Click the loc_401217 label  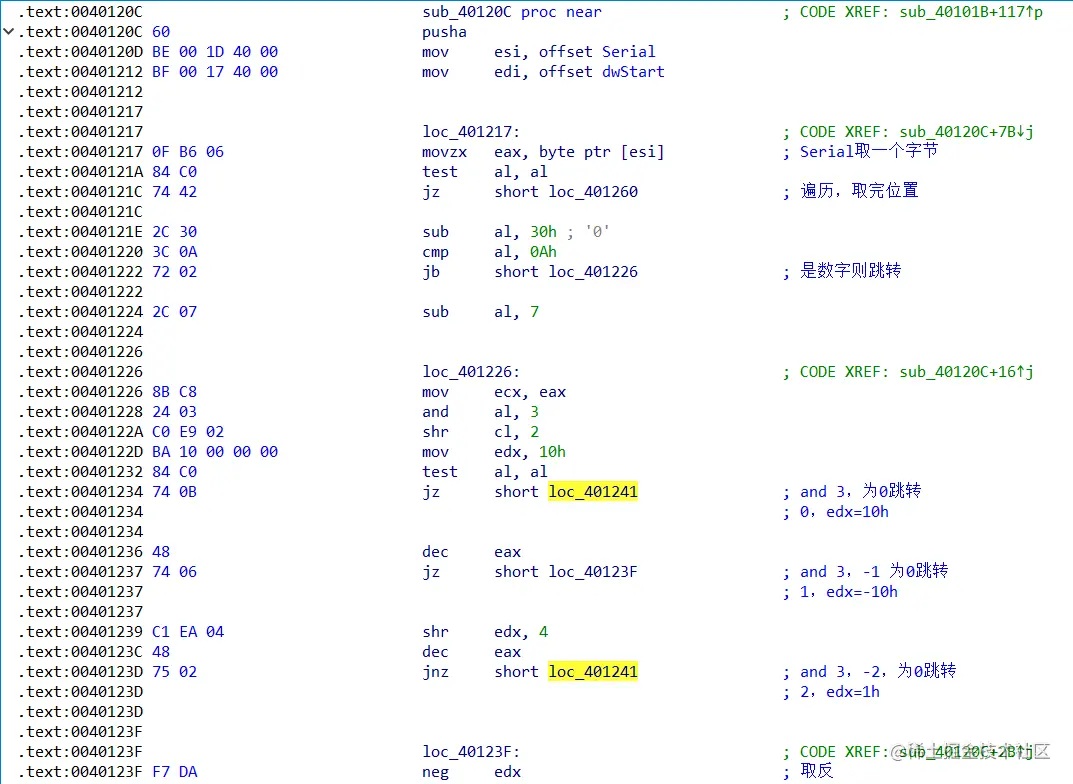click(471, 131)
